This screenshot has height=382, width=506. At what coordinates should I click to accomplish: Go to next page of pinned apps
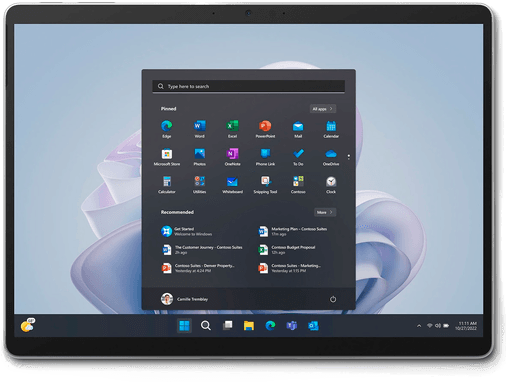coord(349,158)
